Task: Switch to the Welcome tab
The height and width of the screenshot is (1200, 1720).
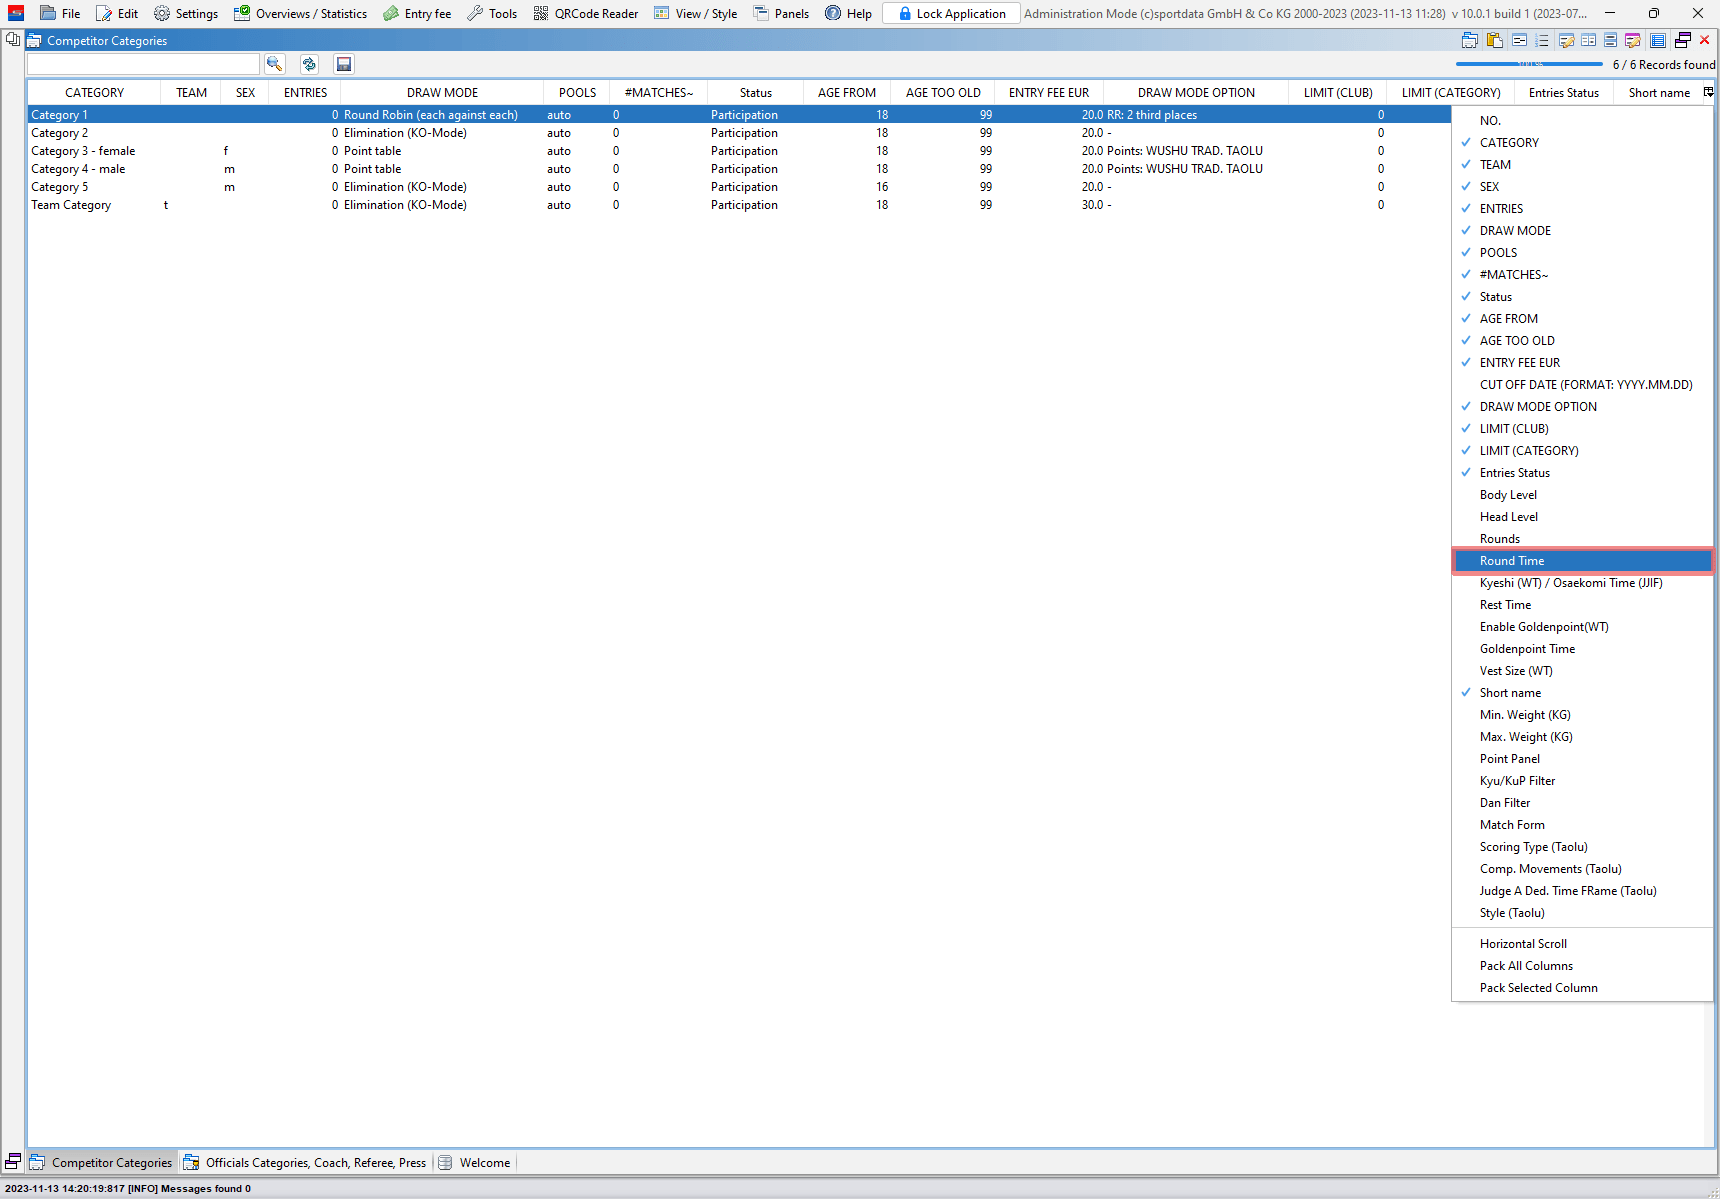Action: [x=484, y=1163]
